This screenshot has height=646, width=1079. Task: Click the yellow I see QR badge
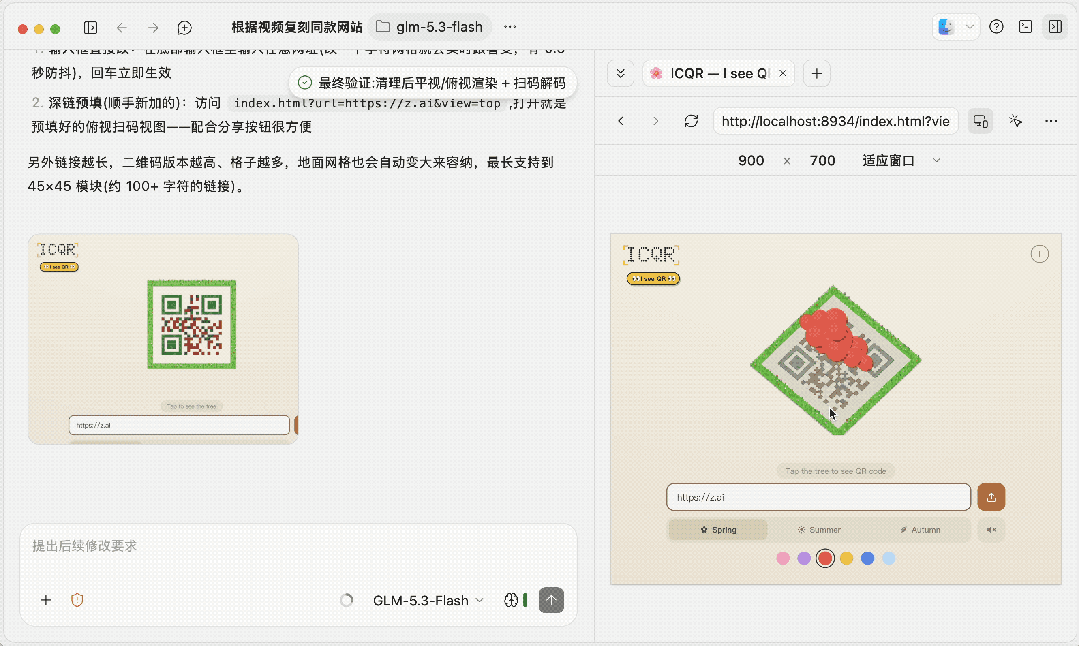pyautogui.click(x=653, y=279)
